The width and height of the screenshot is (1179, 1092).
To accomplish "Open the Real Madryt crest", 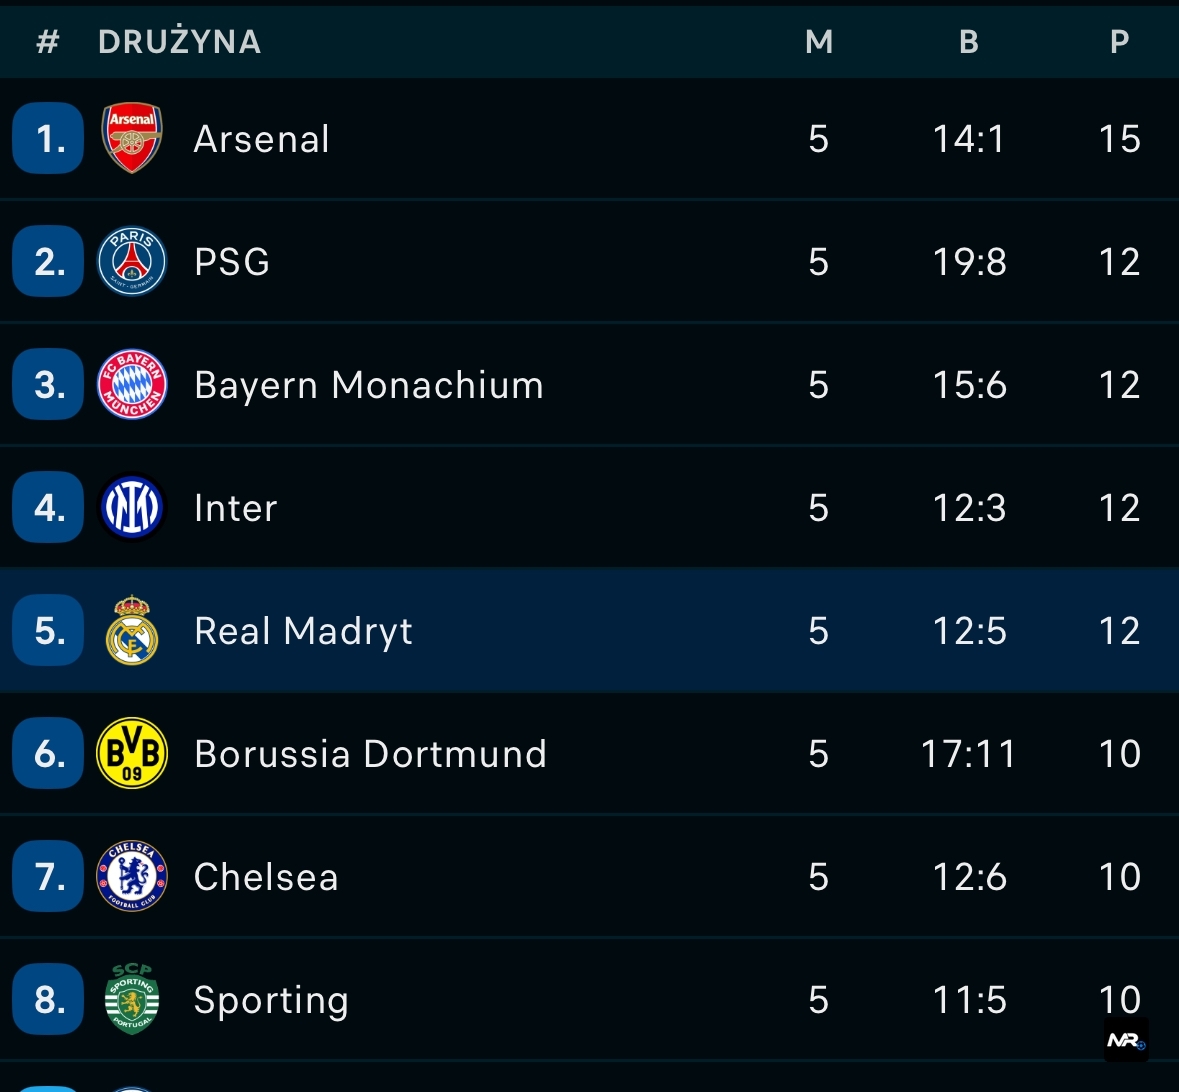I will point(131,630).
